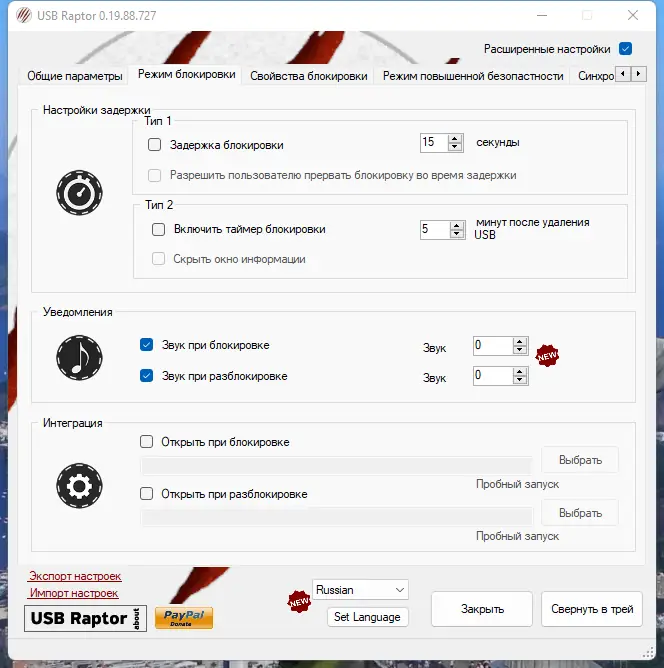Screen dimensions: 664x668
Task: Decrease the timer minutes spinner value
Action: (x=457, y=234)
